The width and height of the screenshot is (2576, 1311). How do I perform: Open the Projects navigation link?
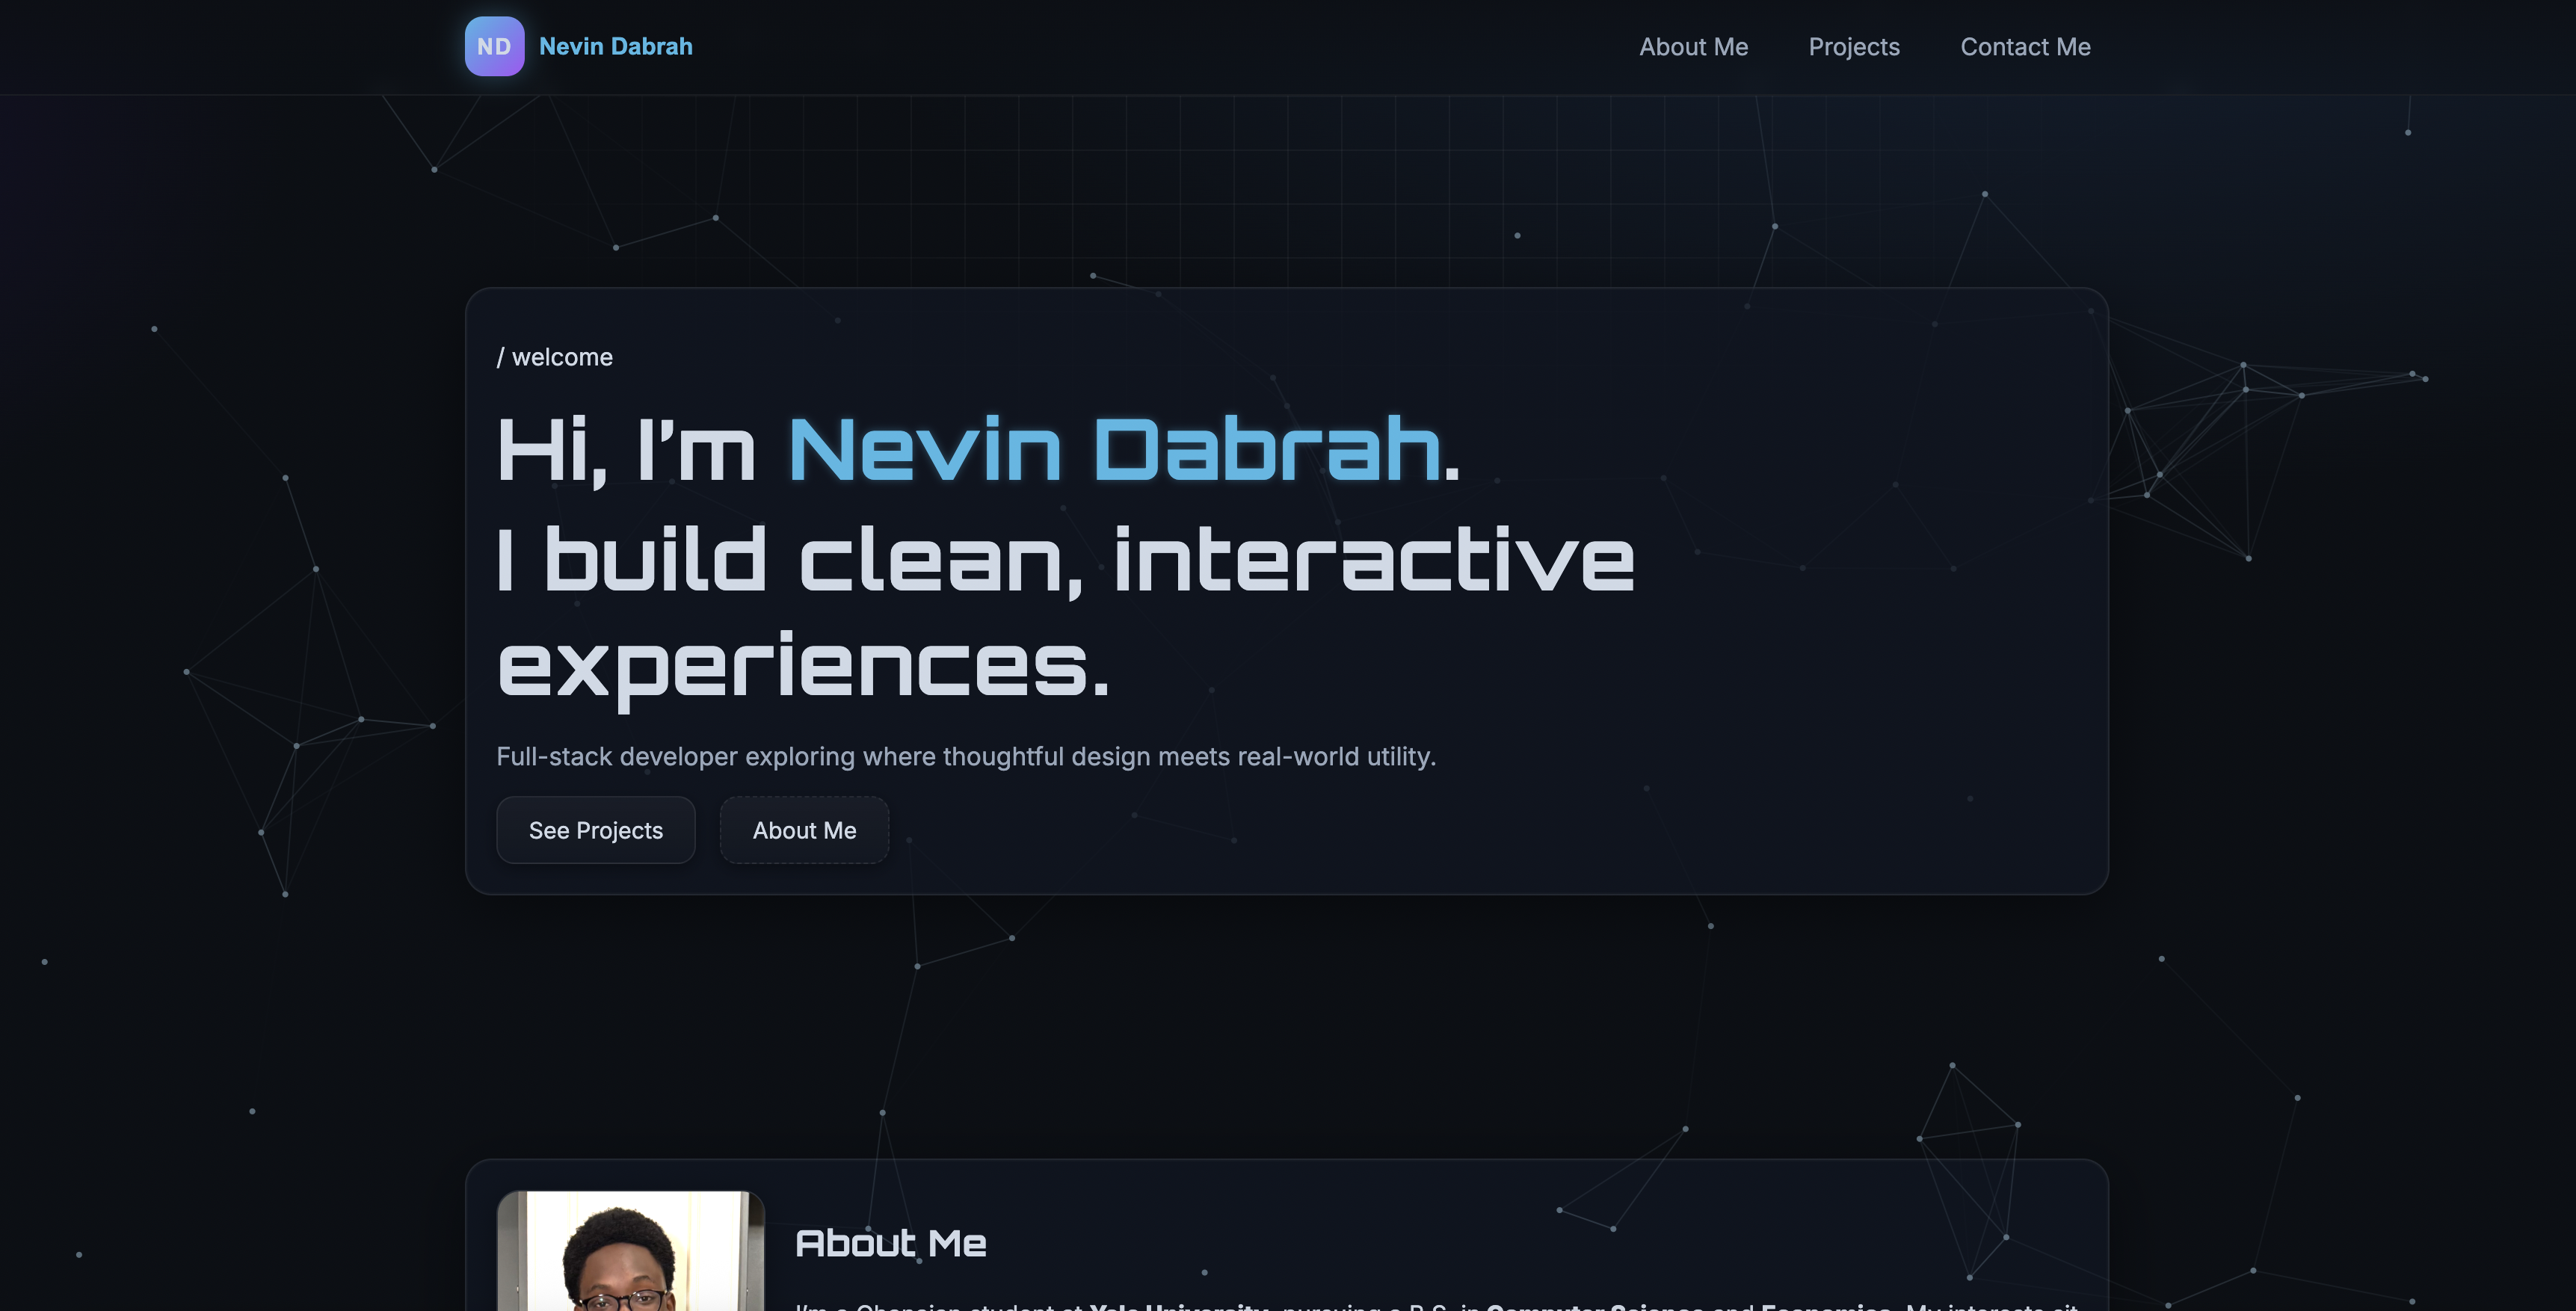click(1854, 46)
